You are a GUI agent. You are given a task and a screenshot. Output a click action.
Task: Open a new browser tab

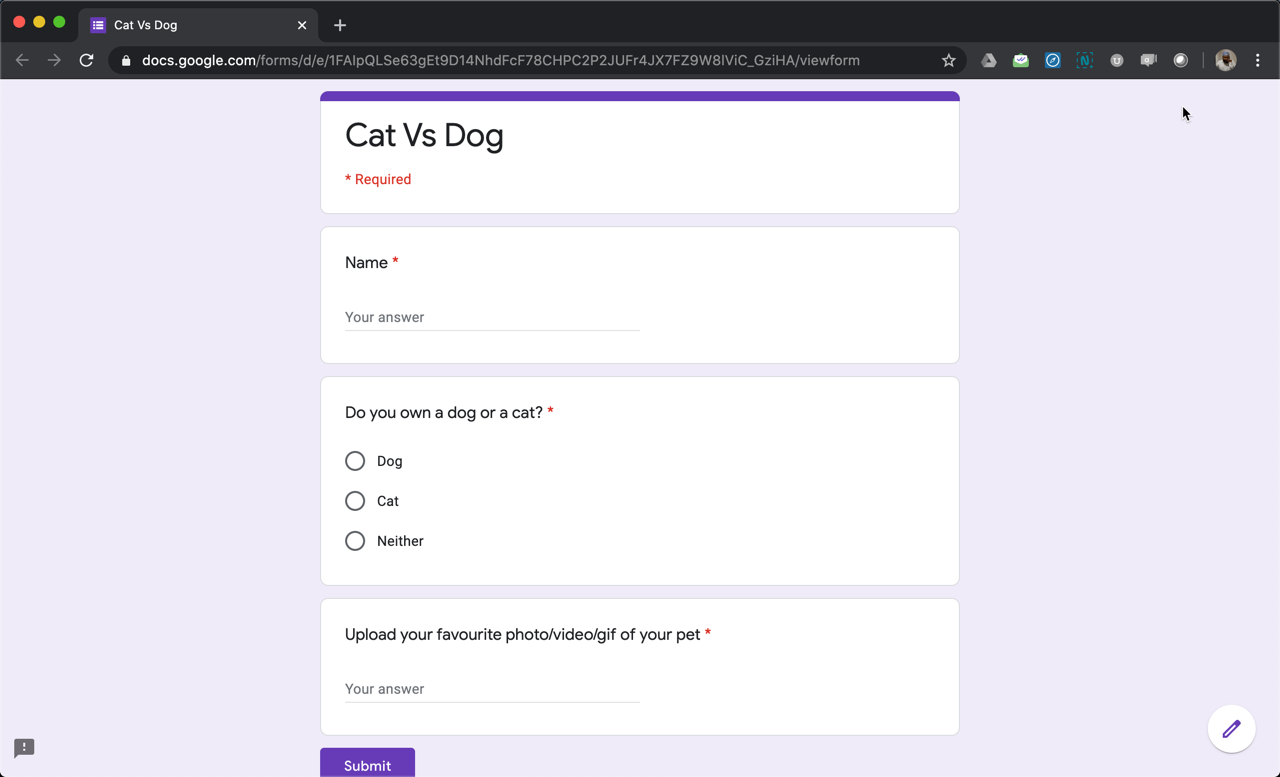click(x=340, y=25)
